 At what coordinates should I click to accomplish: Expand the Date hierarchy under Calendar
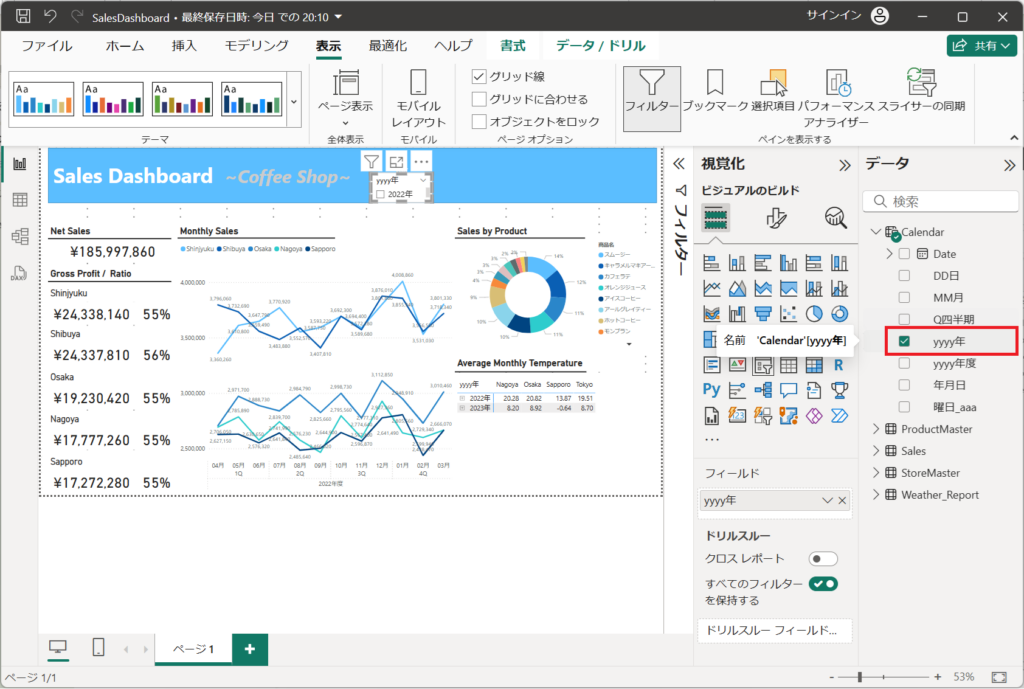pos(888,254)
